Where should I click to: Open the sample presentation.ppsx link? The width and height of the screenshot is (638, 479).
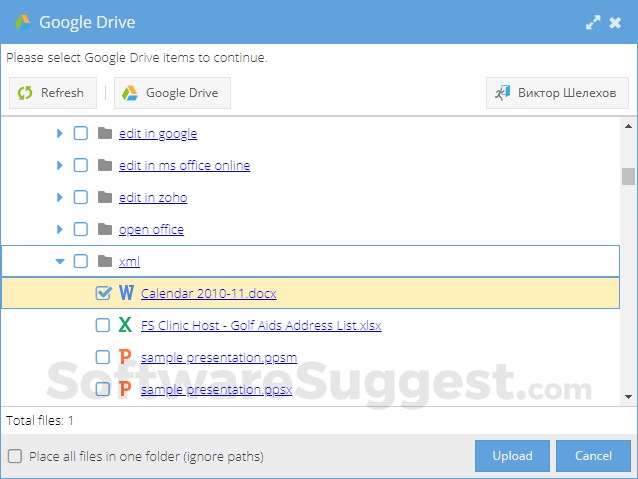(x=216, y=389)
